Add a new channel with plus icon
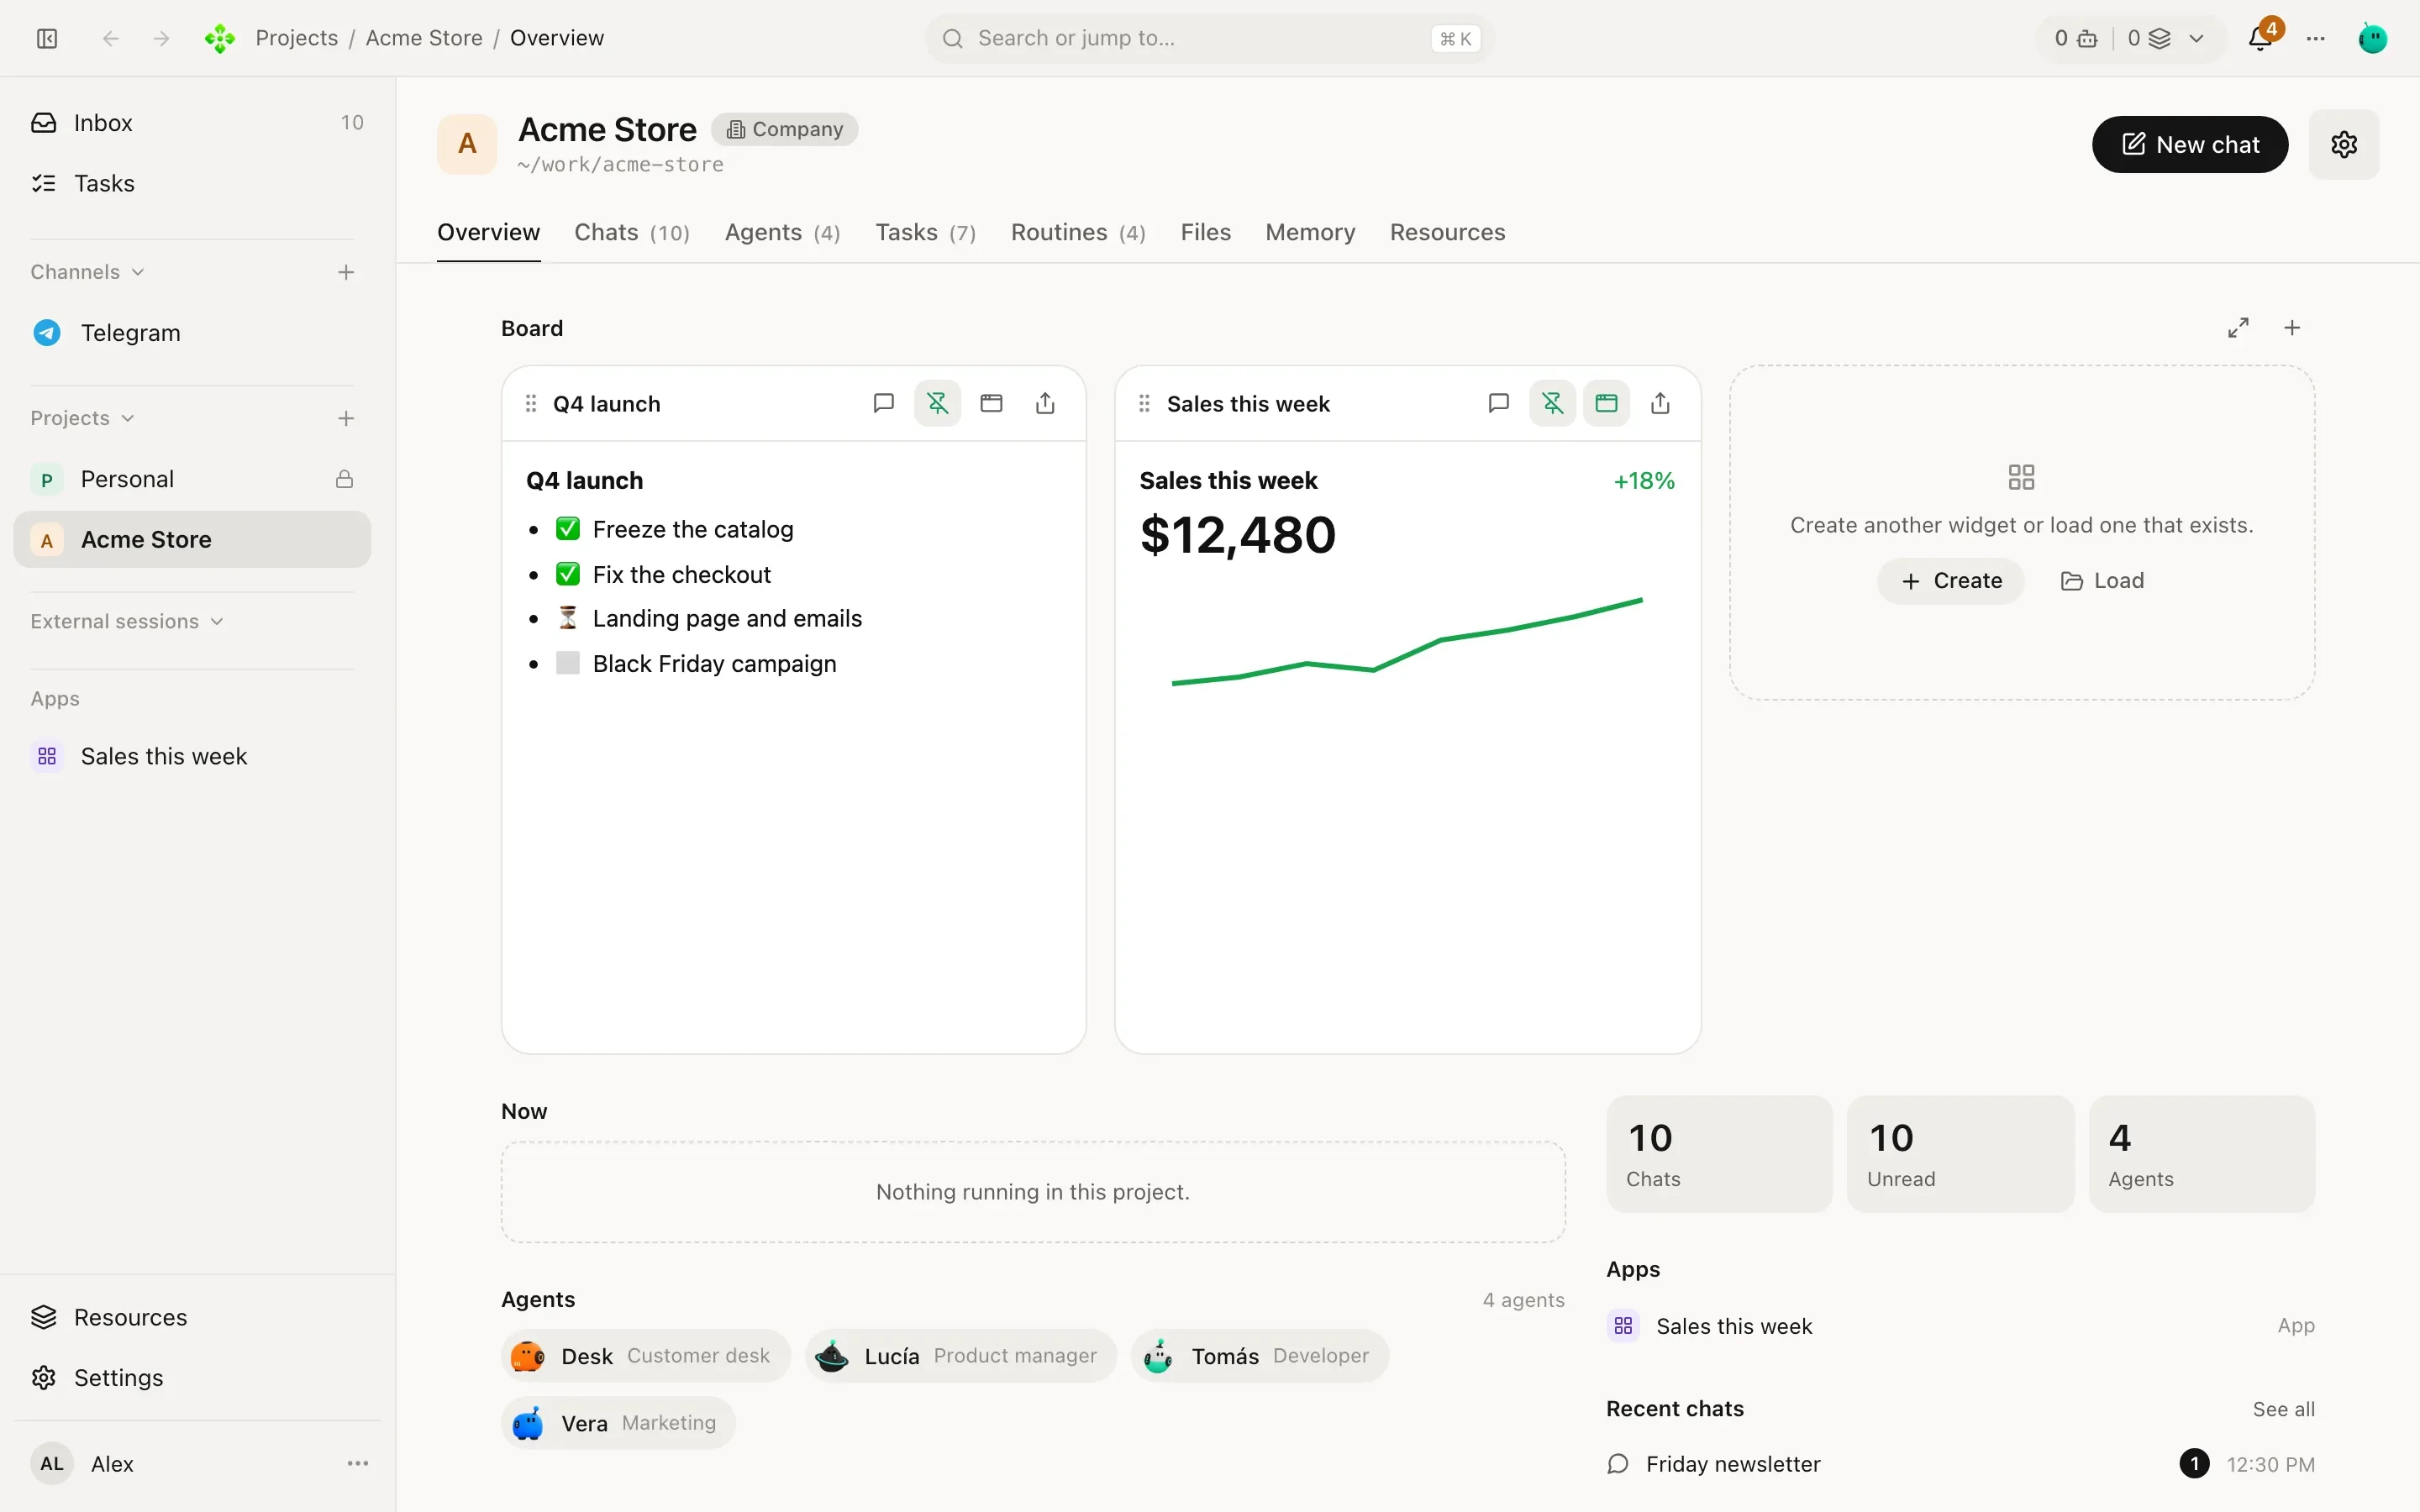 [x=346, y=272]
